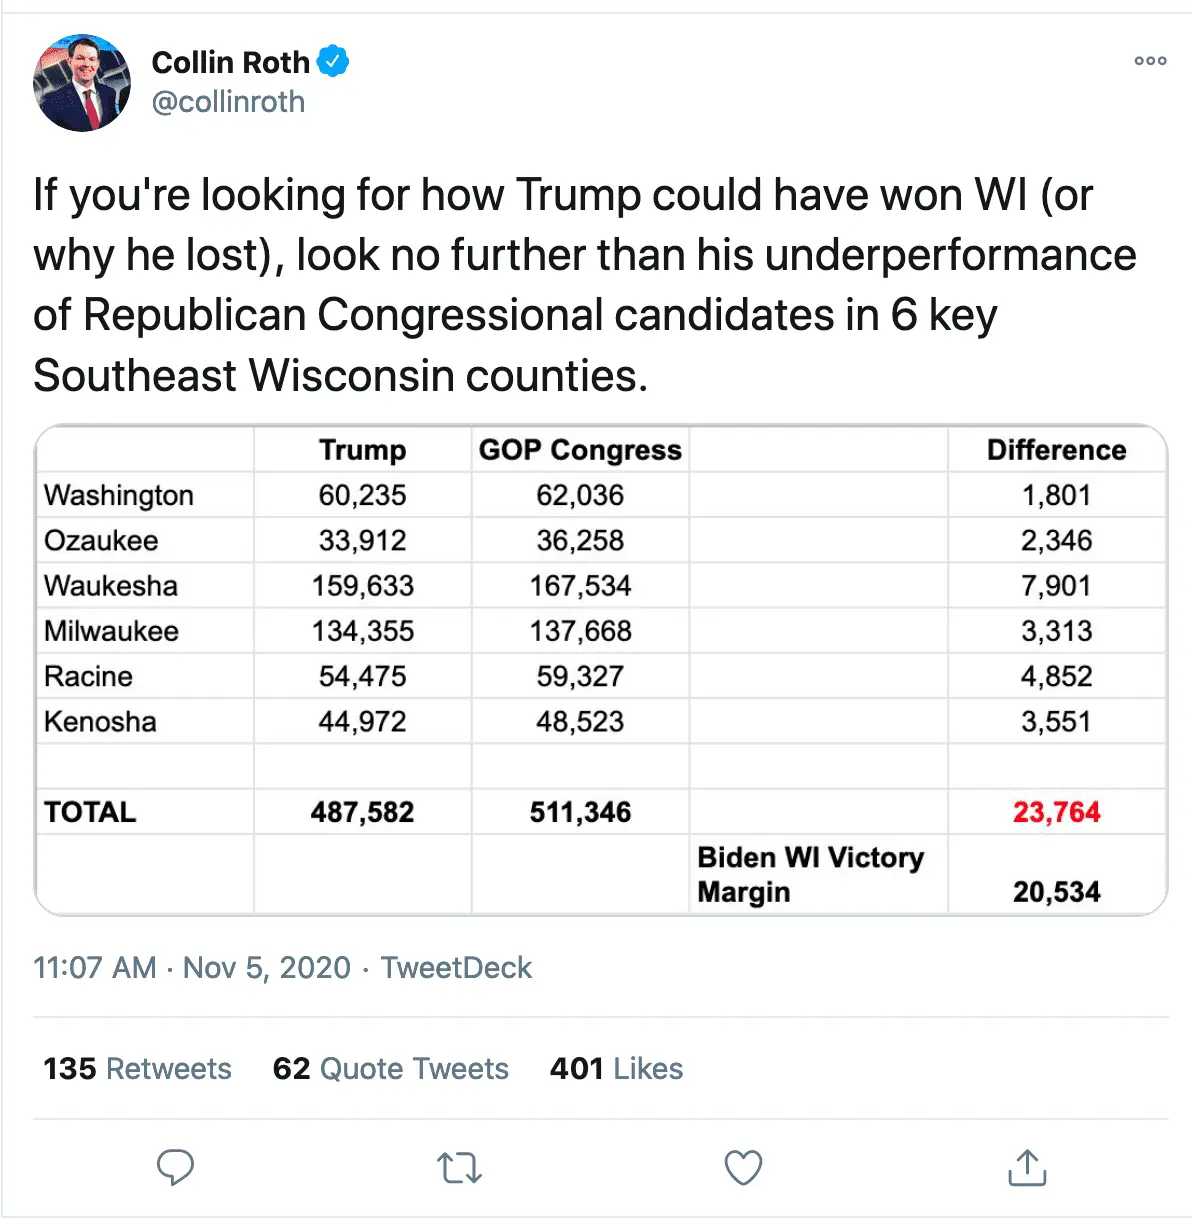Viewport: 1192px width, 1218px height.
Task: Click the GOP Congress column header
Action: click(580, 450)
